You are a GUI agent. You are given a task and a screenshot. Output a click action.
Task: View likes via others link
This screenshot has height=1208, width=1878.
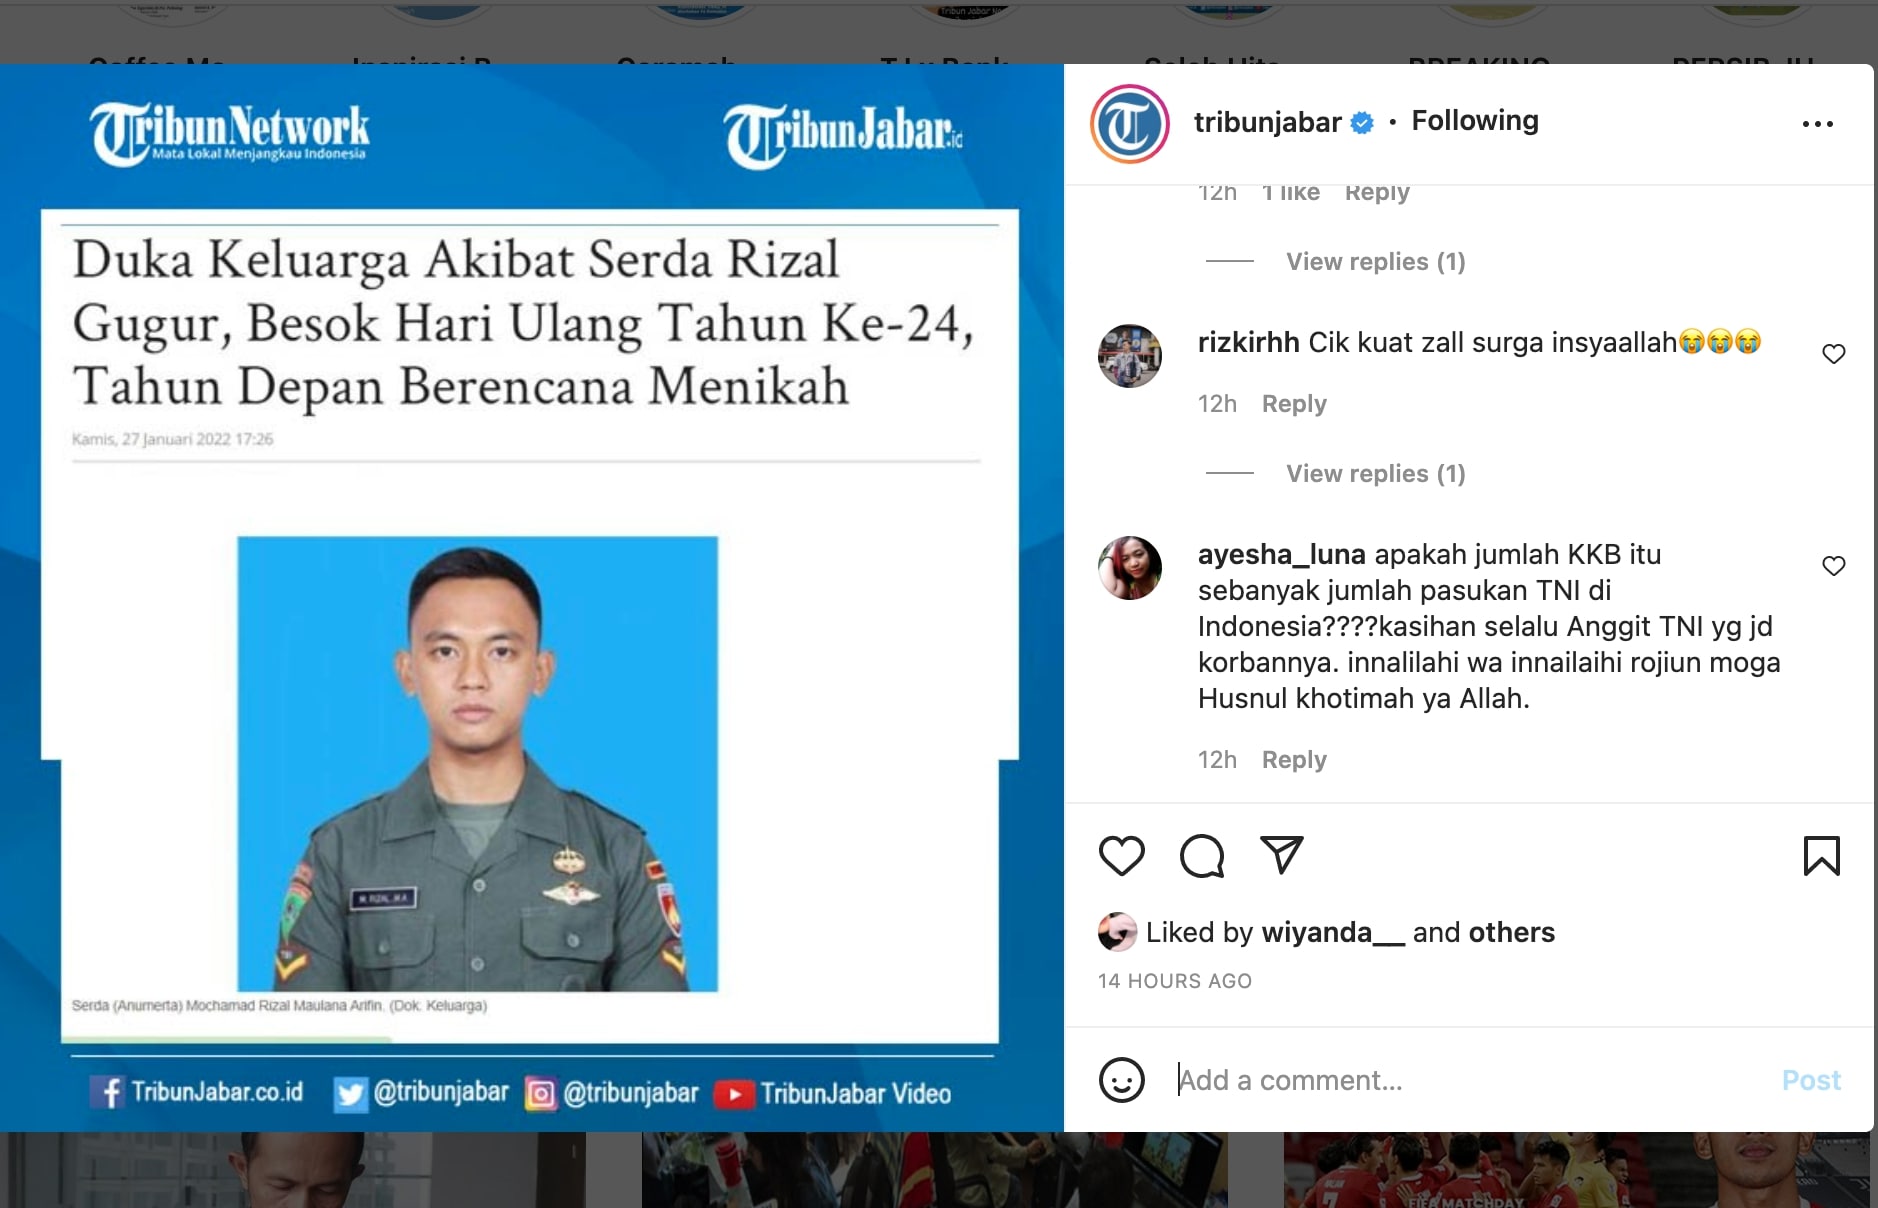[x=1511, y=932]
